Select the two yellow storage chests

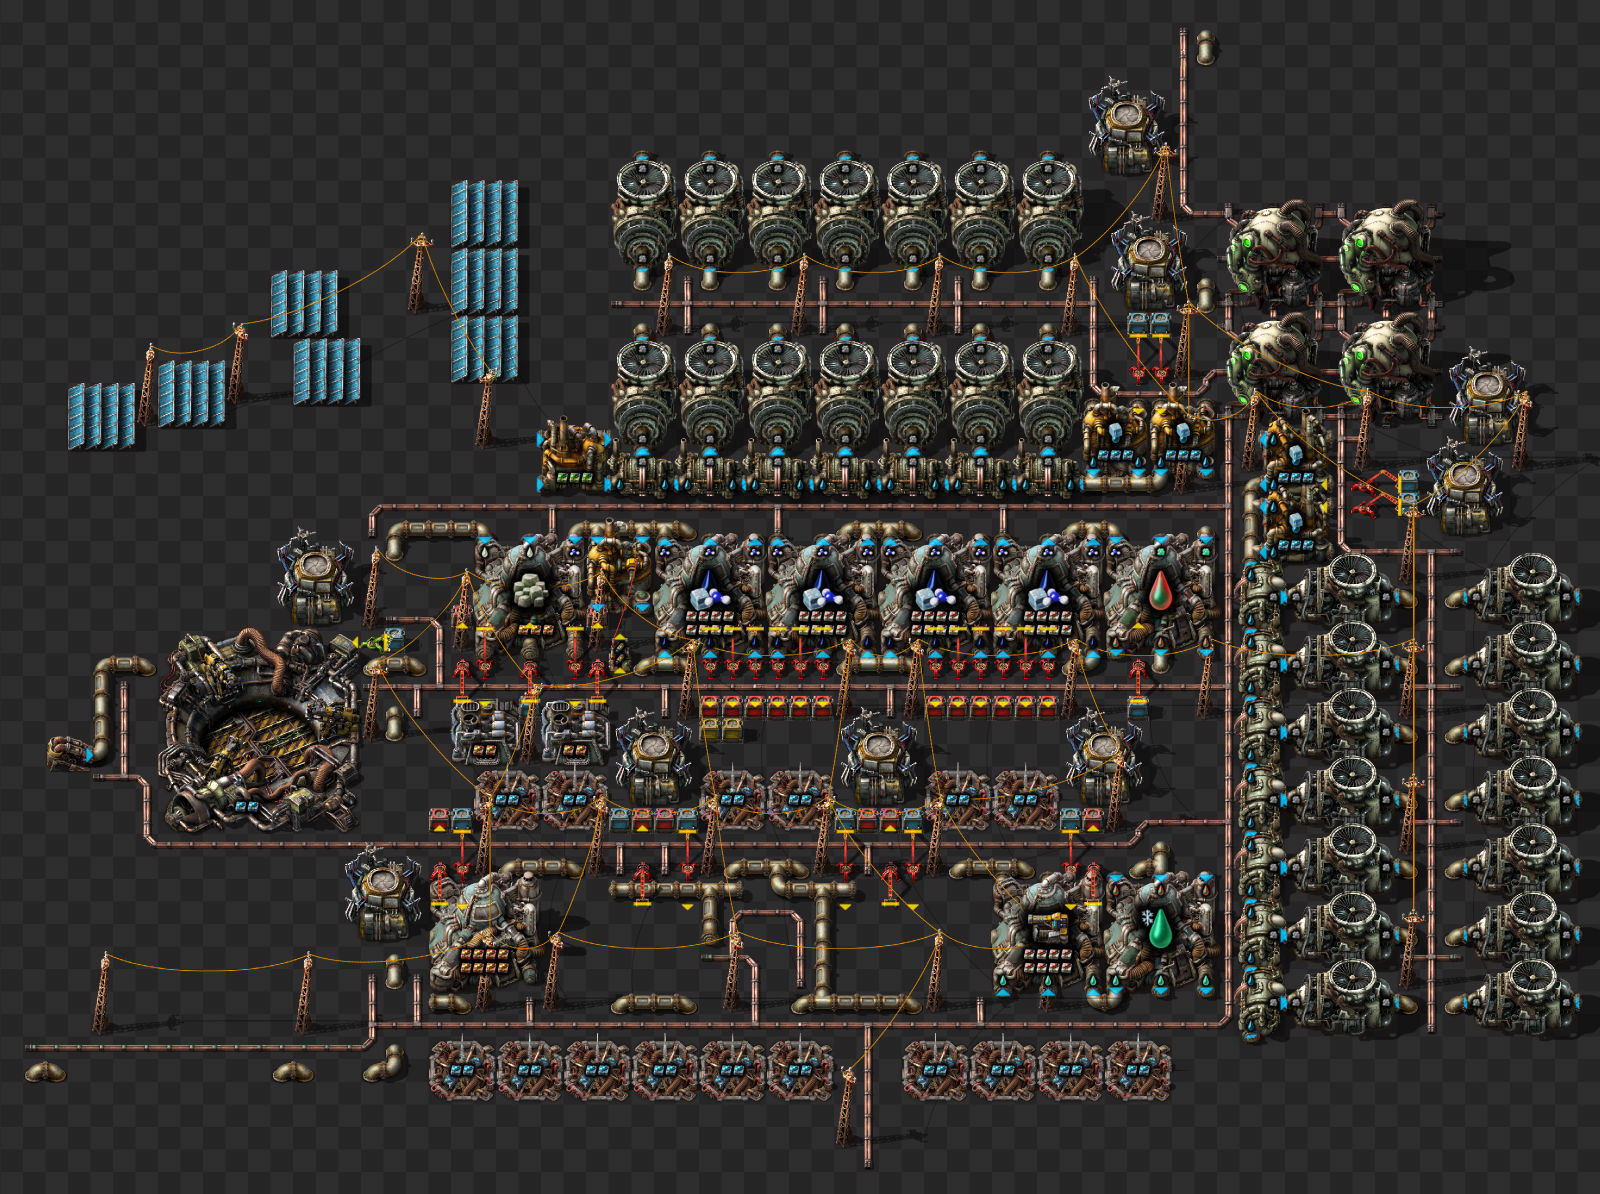(x=721, y=729)
